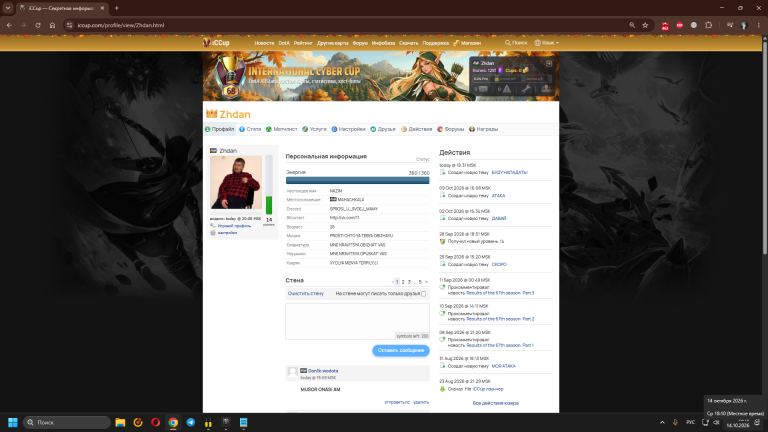Open the warnings triangle icon in user panel

[x=506, y=89]
